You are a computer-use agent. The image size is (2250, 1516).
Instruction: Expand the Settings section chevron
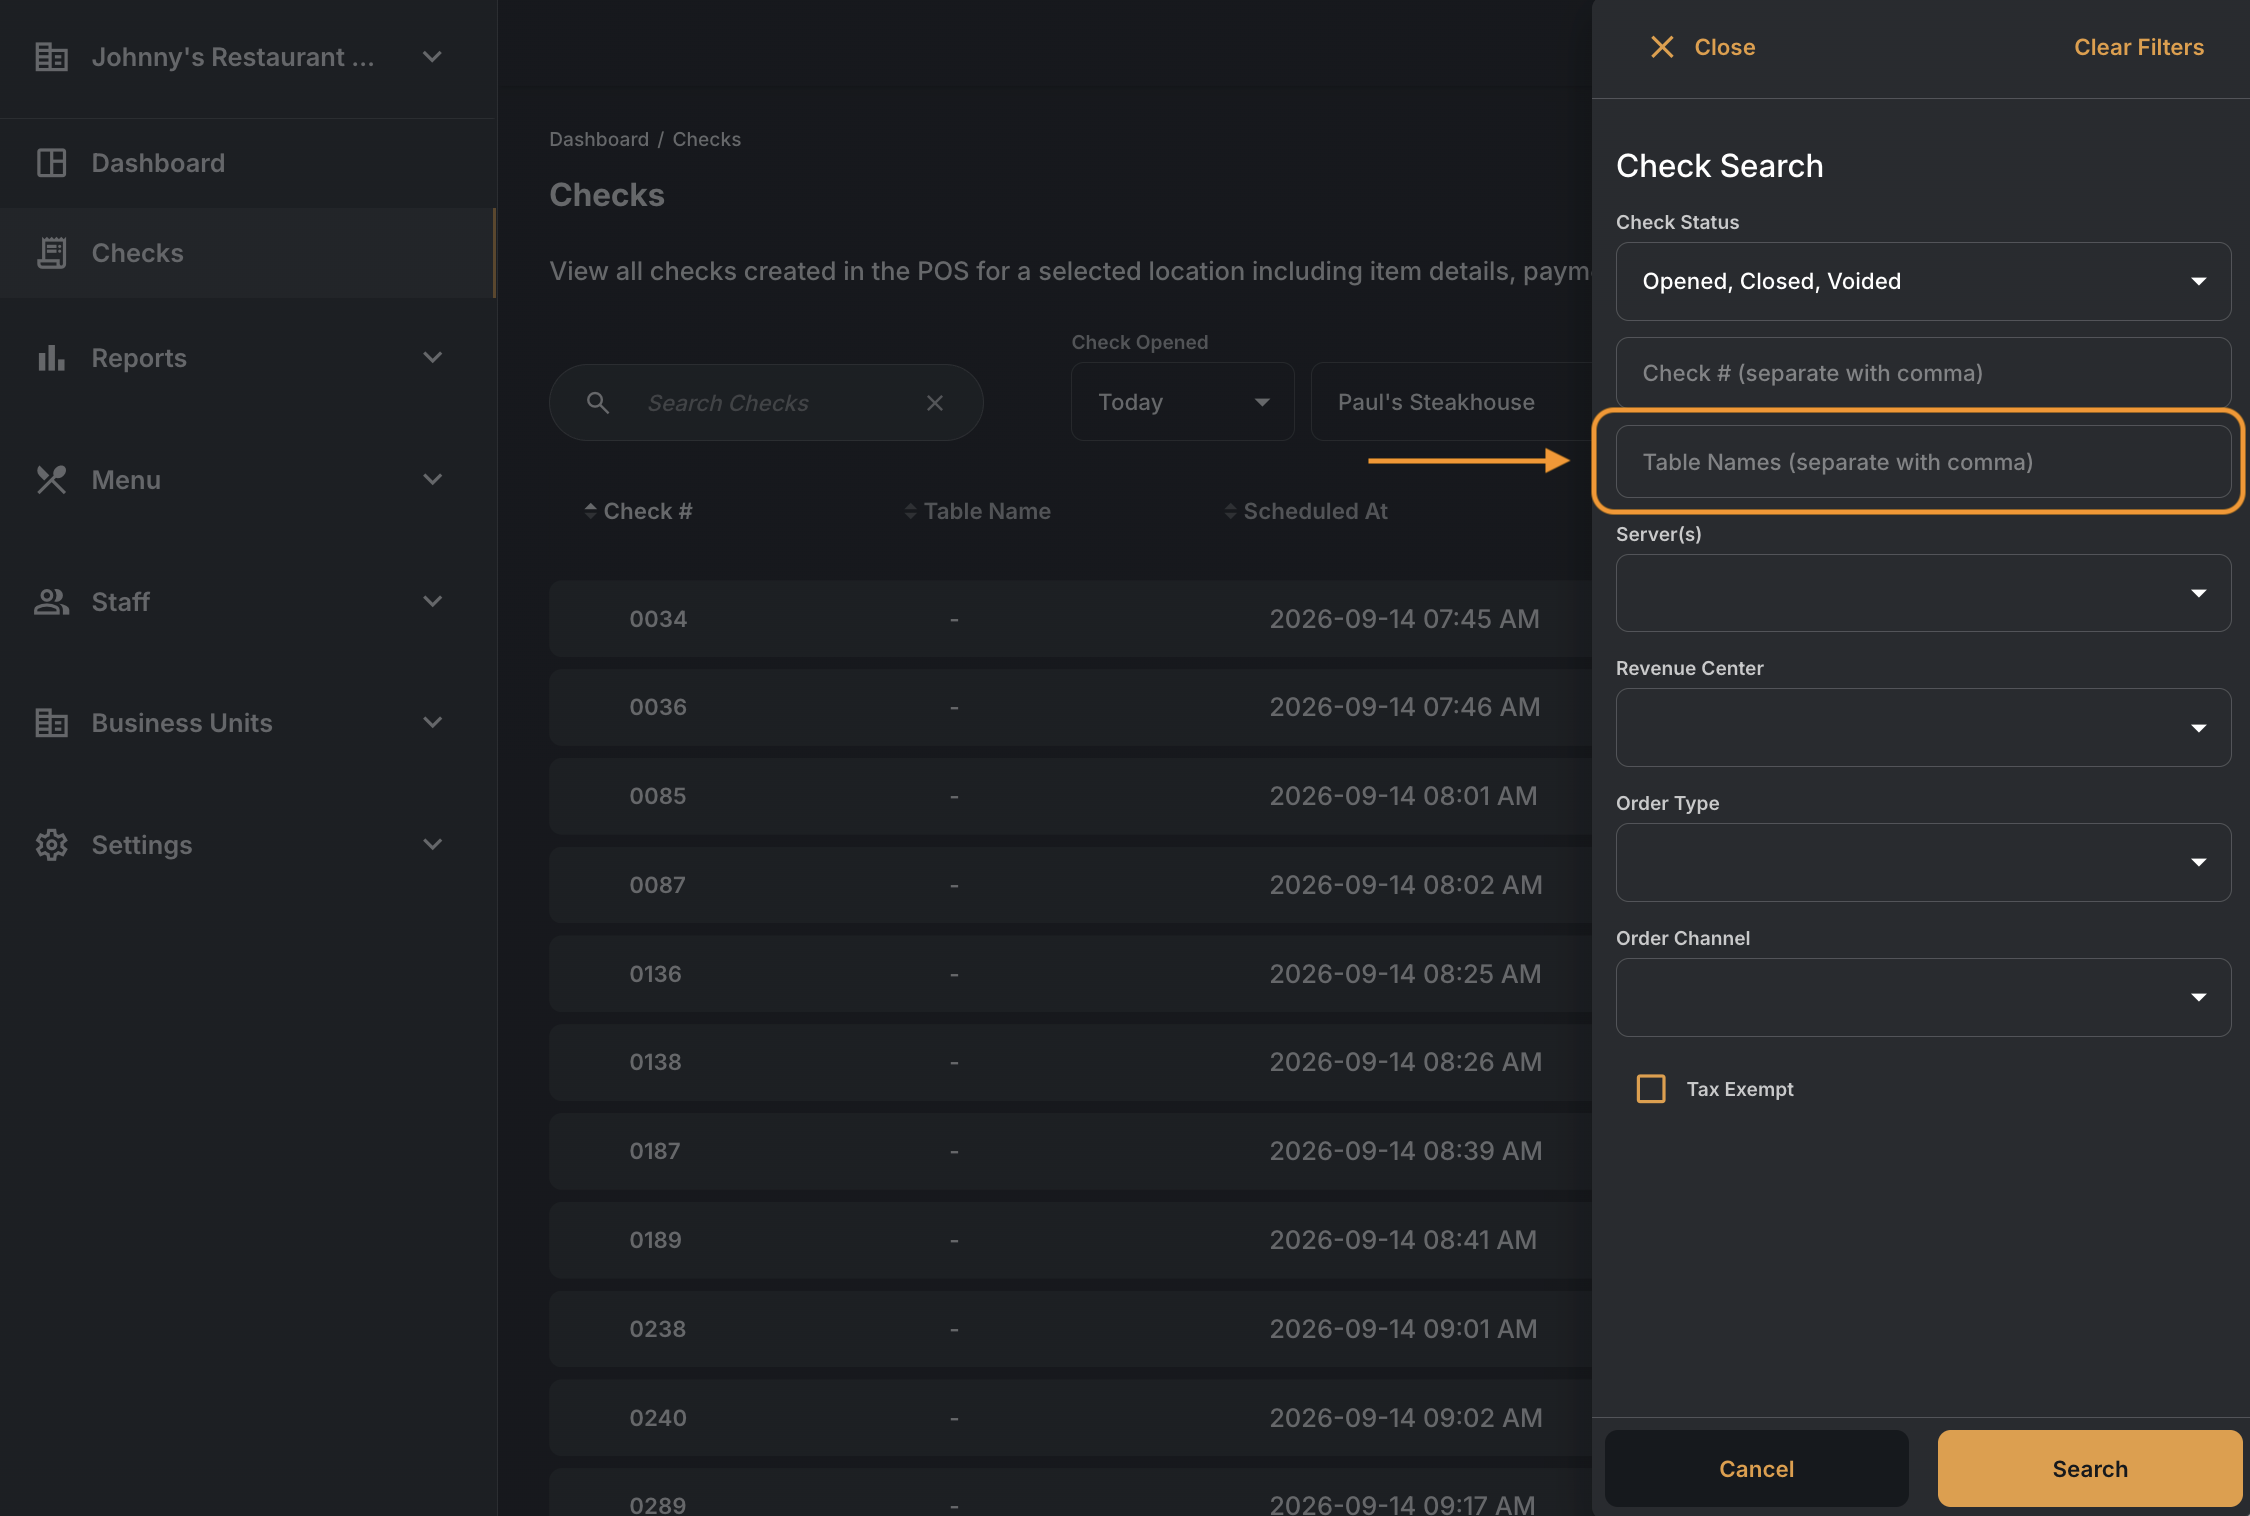click(x=432, y=845)
